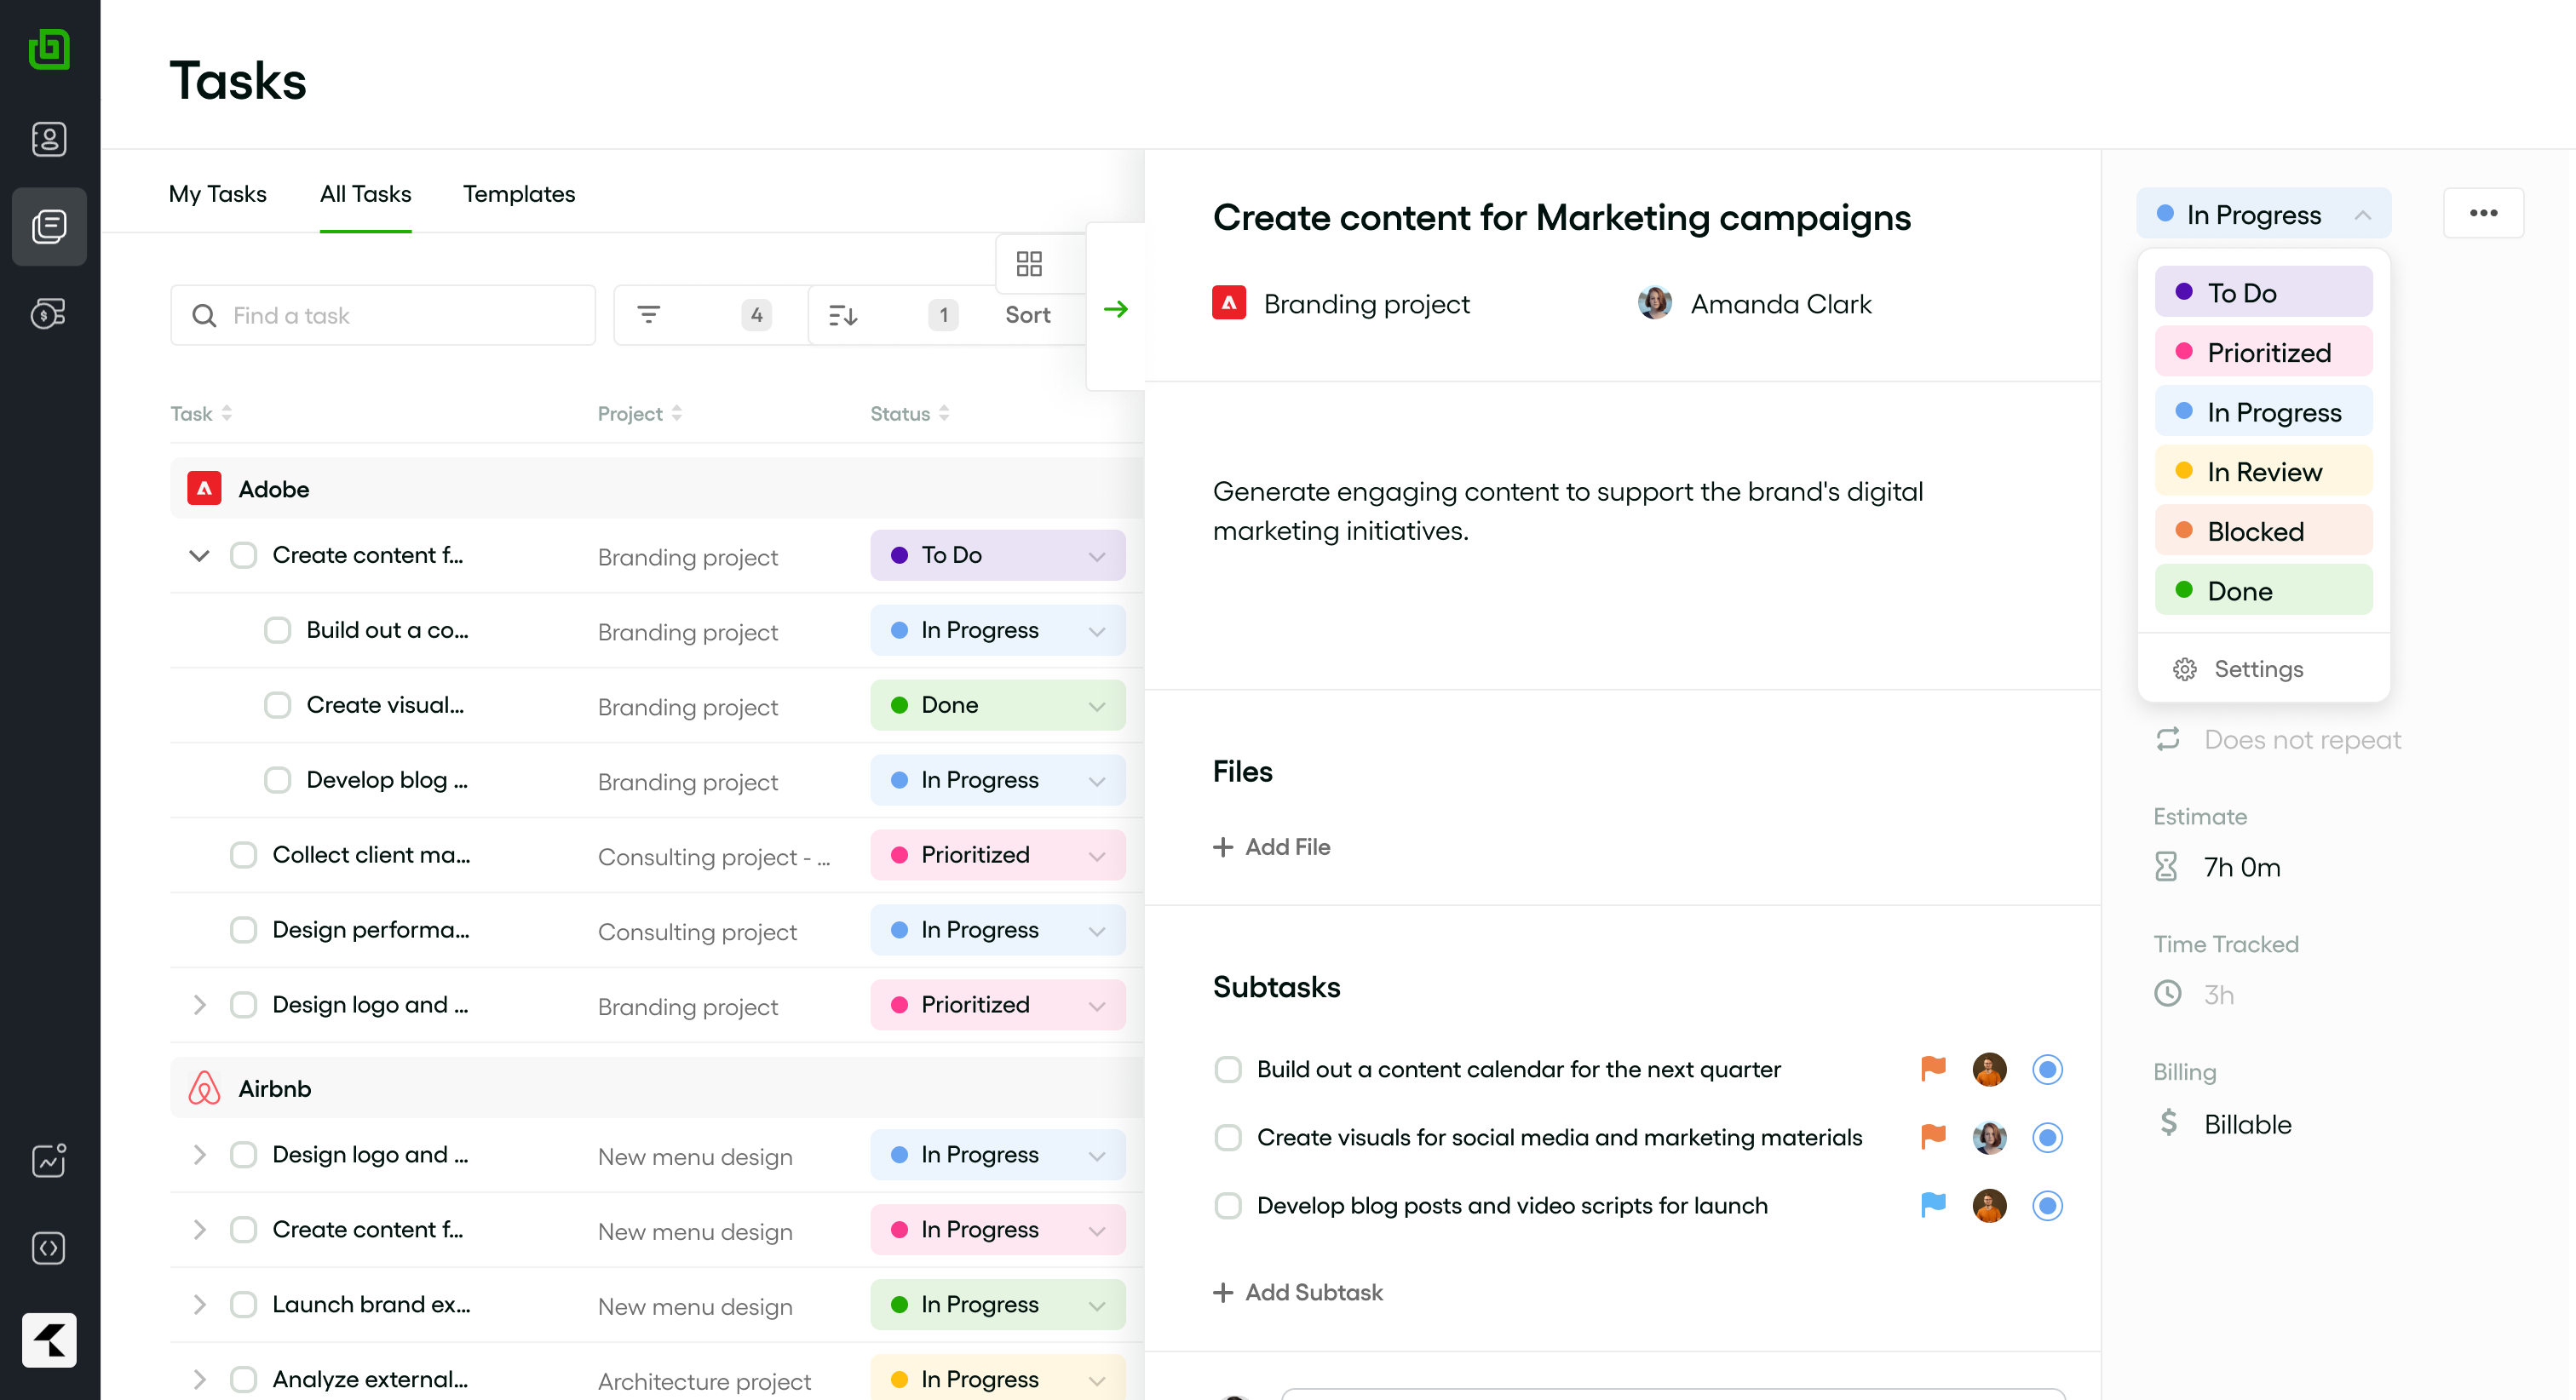Screen dimensions: 2576x1400
Task: Click the blue flag on blog posts subtask
Action: pos(1932,1205)
